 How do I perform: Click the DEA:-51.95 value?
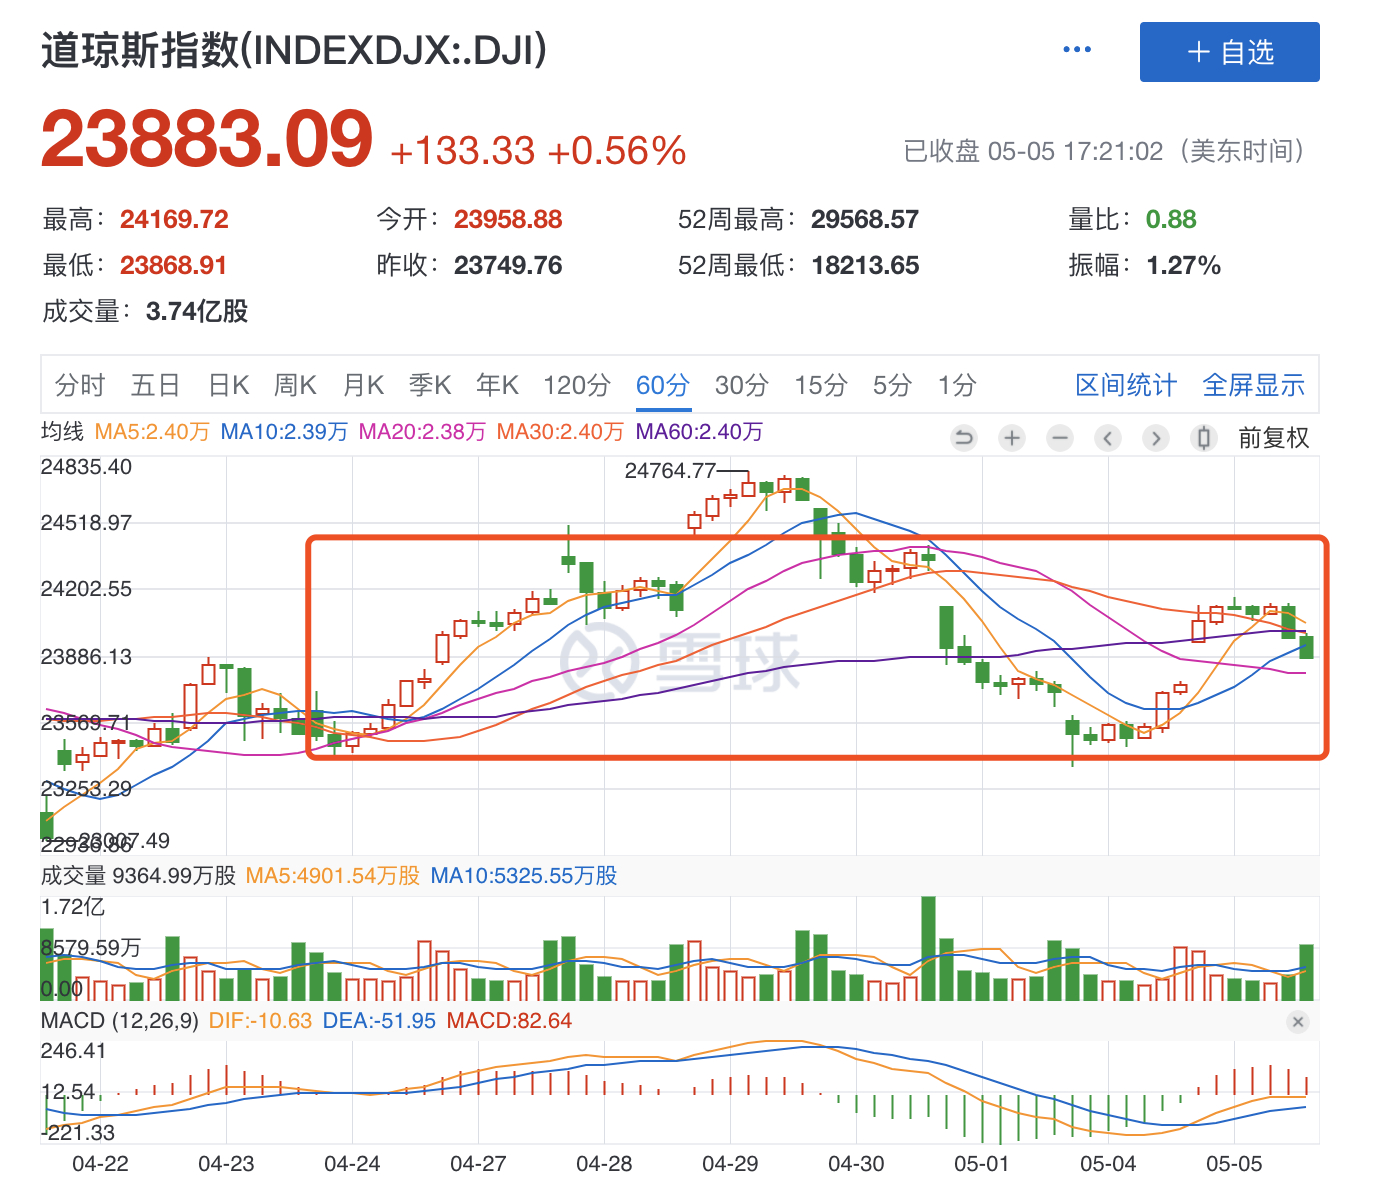click(379, 1021)
